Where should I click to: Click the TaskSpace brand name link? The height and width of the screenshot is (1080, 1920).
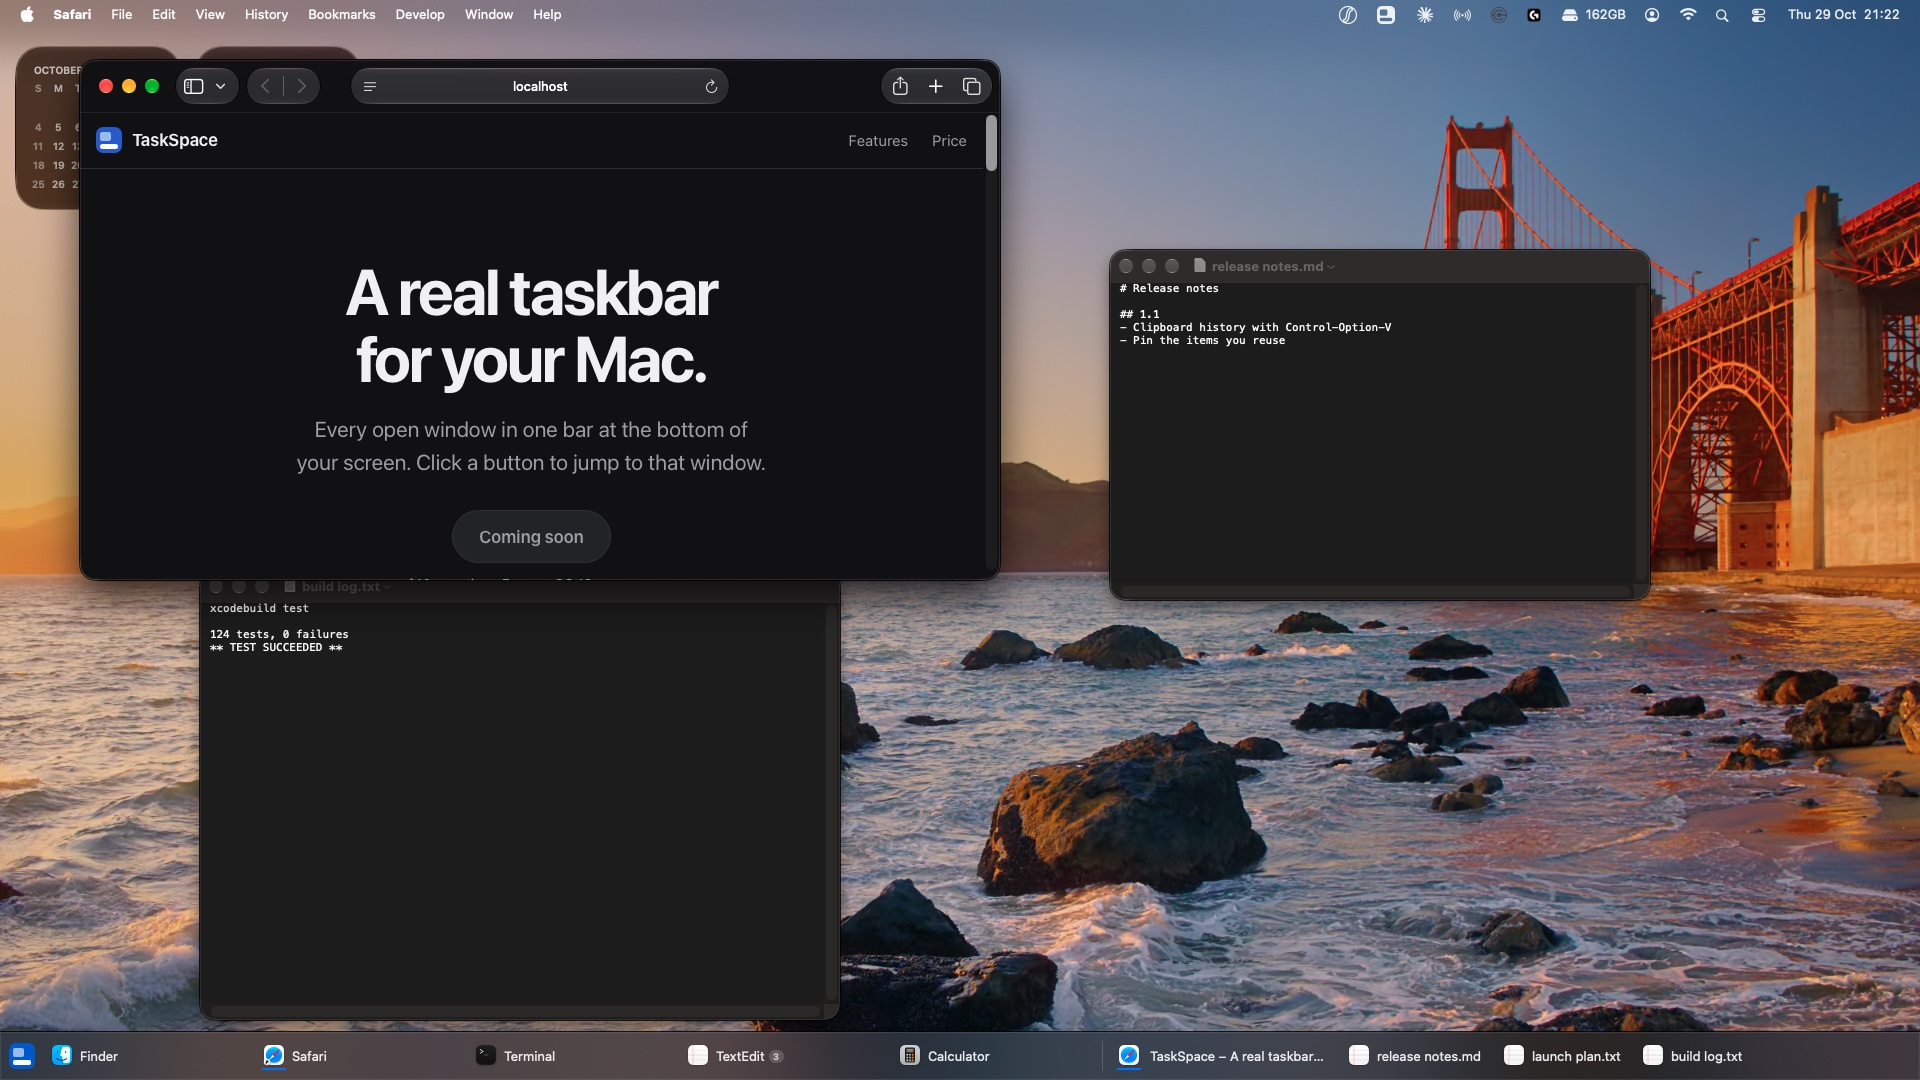coord(175,140)
